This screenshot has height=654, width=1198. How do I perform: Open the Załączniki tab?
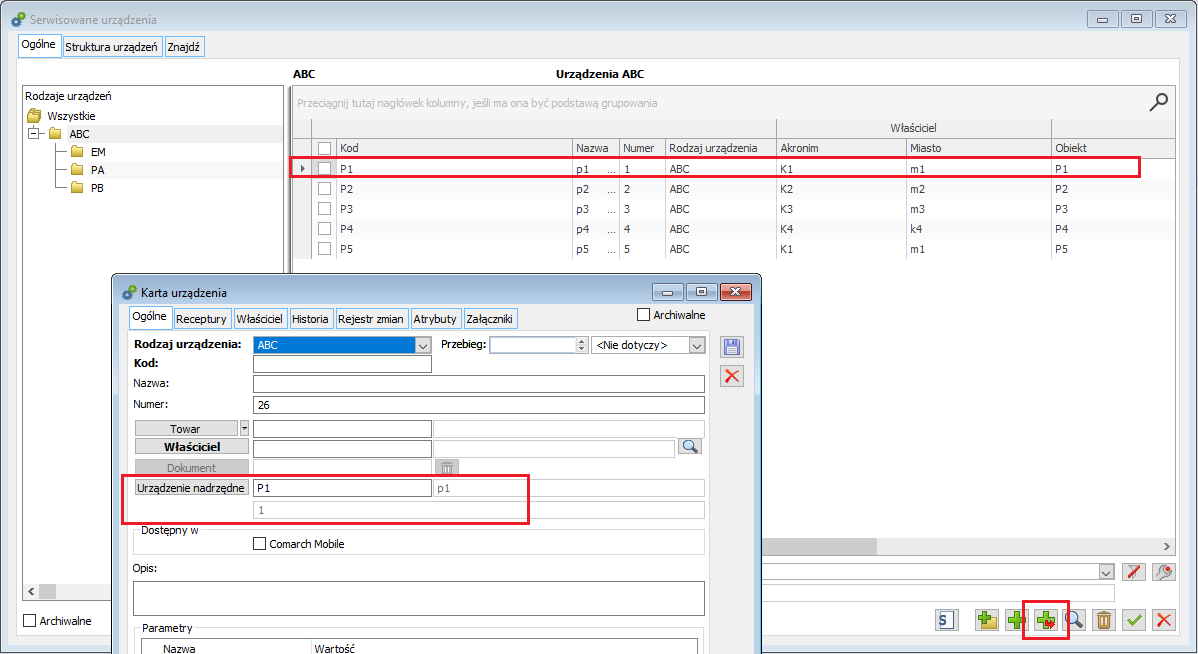[x=490, y=319]
